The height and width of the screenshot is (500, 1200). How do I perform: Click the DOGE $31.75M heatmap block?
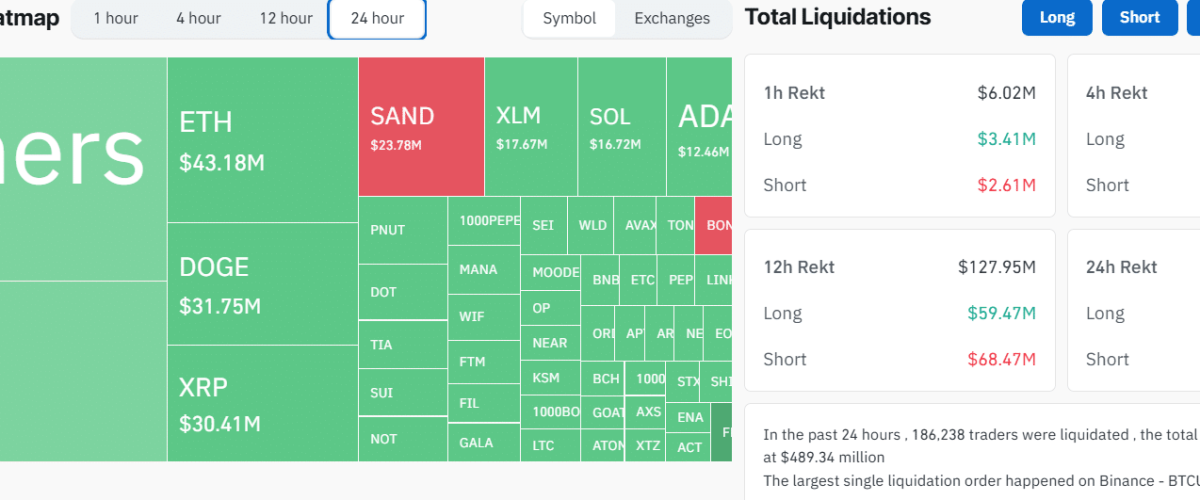262,283
